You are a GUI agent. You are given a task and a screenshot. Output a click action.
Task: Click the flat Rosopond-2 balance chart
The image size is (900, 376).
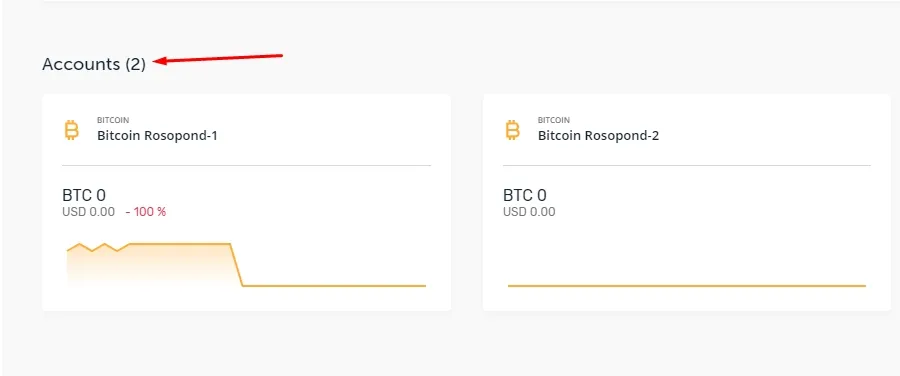pyautogui.click(x=686, y=285)
